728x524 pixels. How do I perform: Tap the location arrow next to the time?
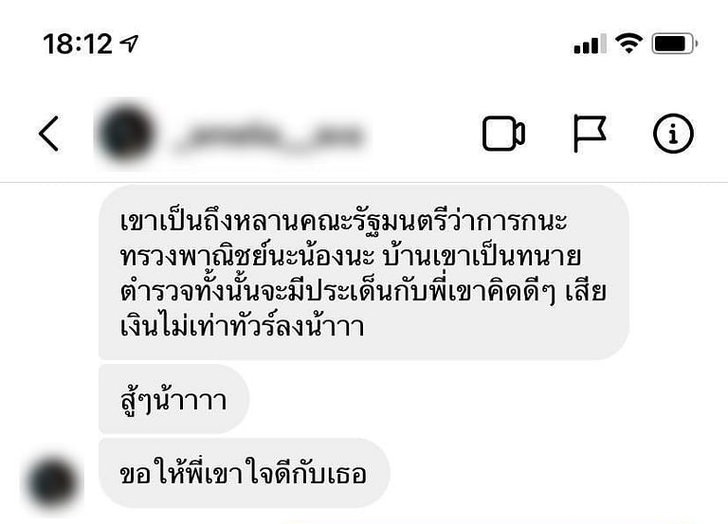click(x=129, y=44)
